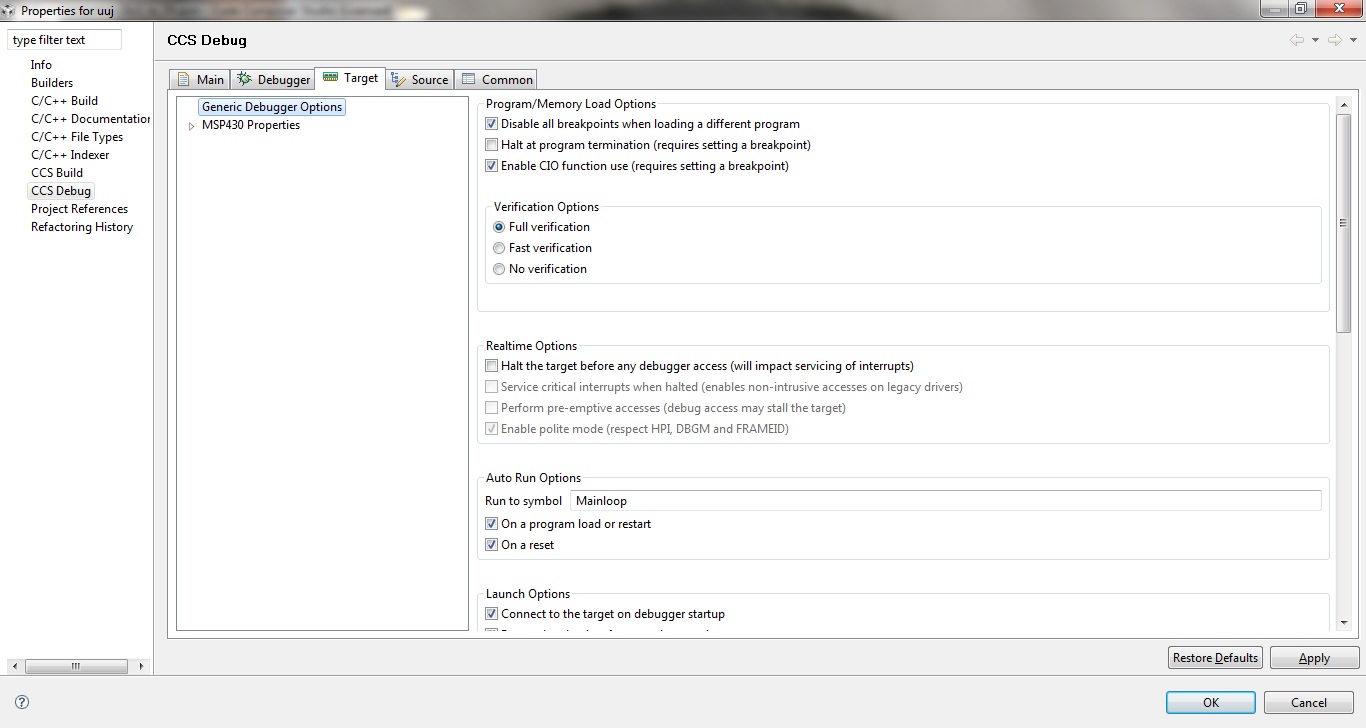1366x728 pixels.
Task: Click scroll down arrow of options panel
Action: coord(1344,623)
